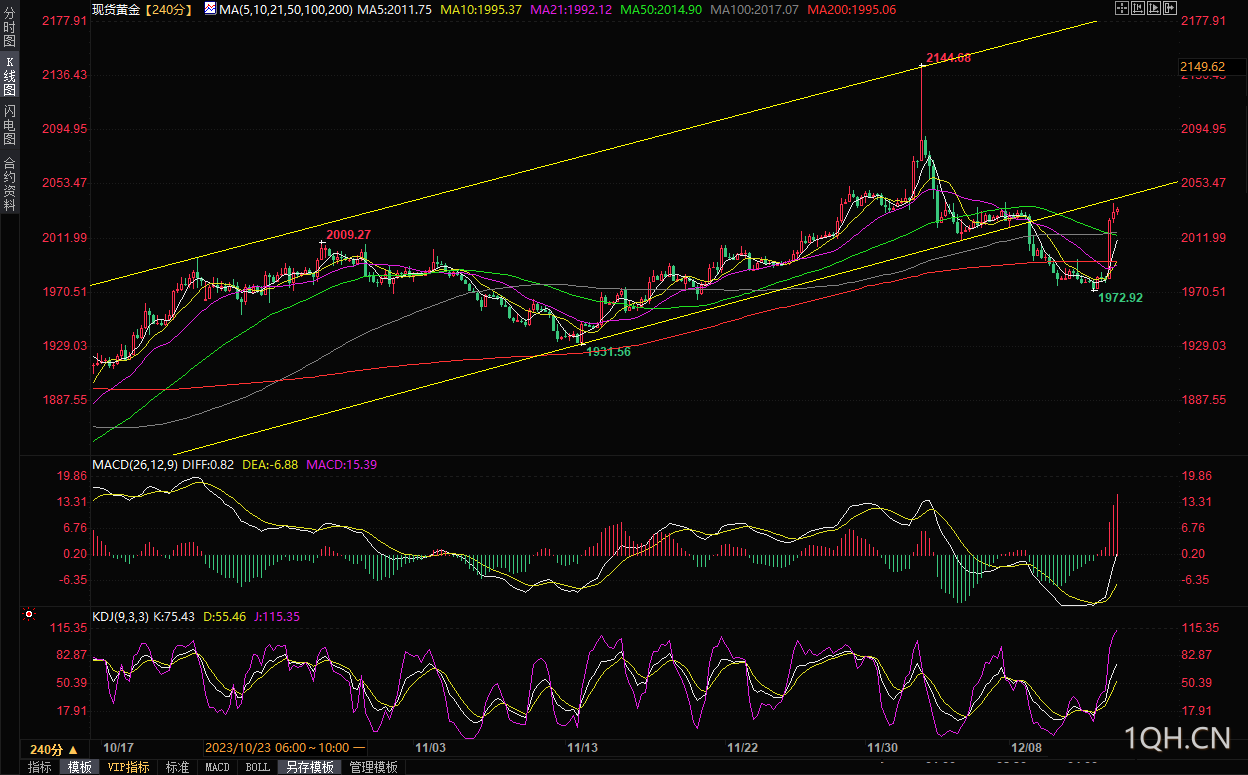This screenshot has height=775, width=1248.
Task: Open the 240分 period selector
Action: tap(54, 749)
